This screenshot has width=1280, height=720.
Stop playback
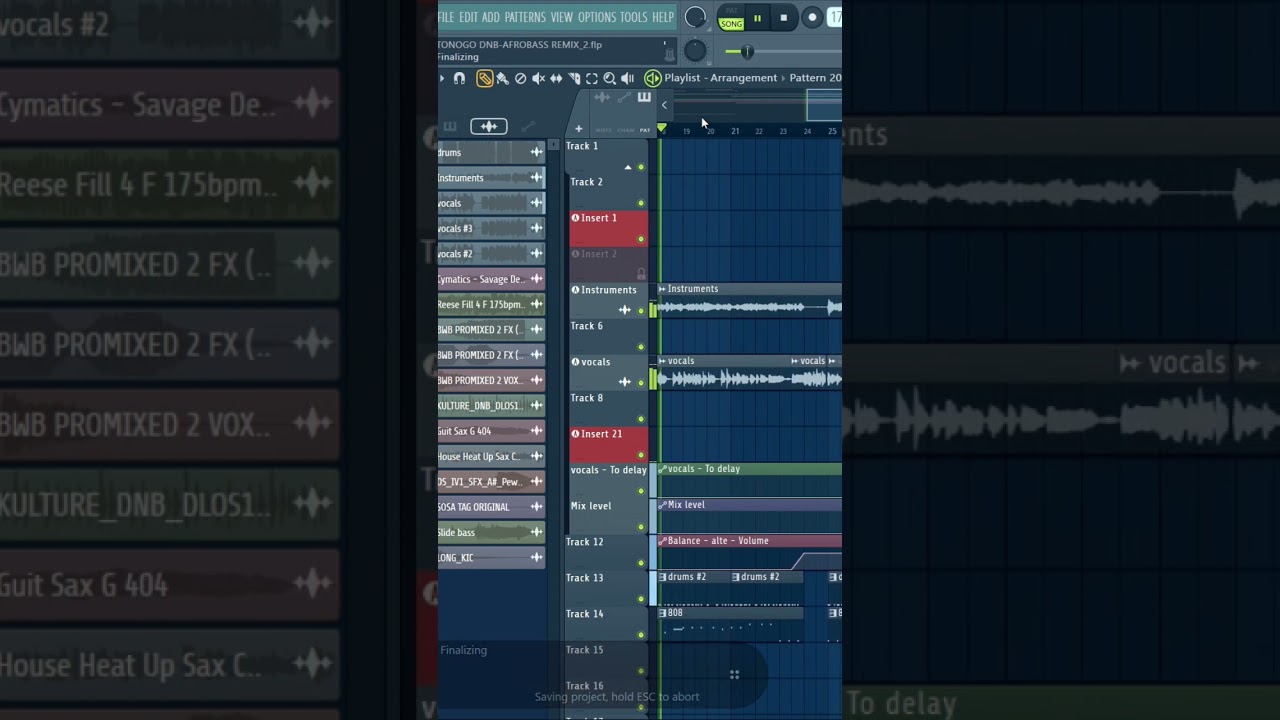point(784,17)
